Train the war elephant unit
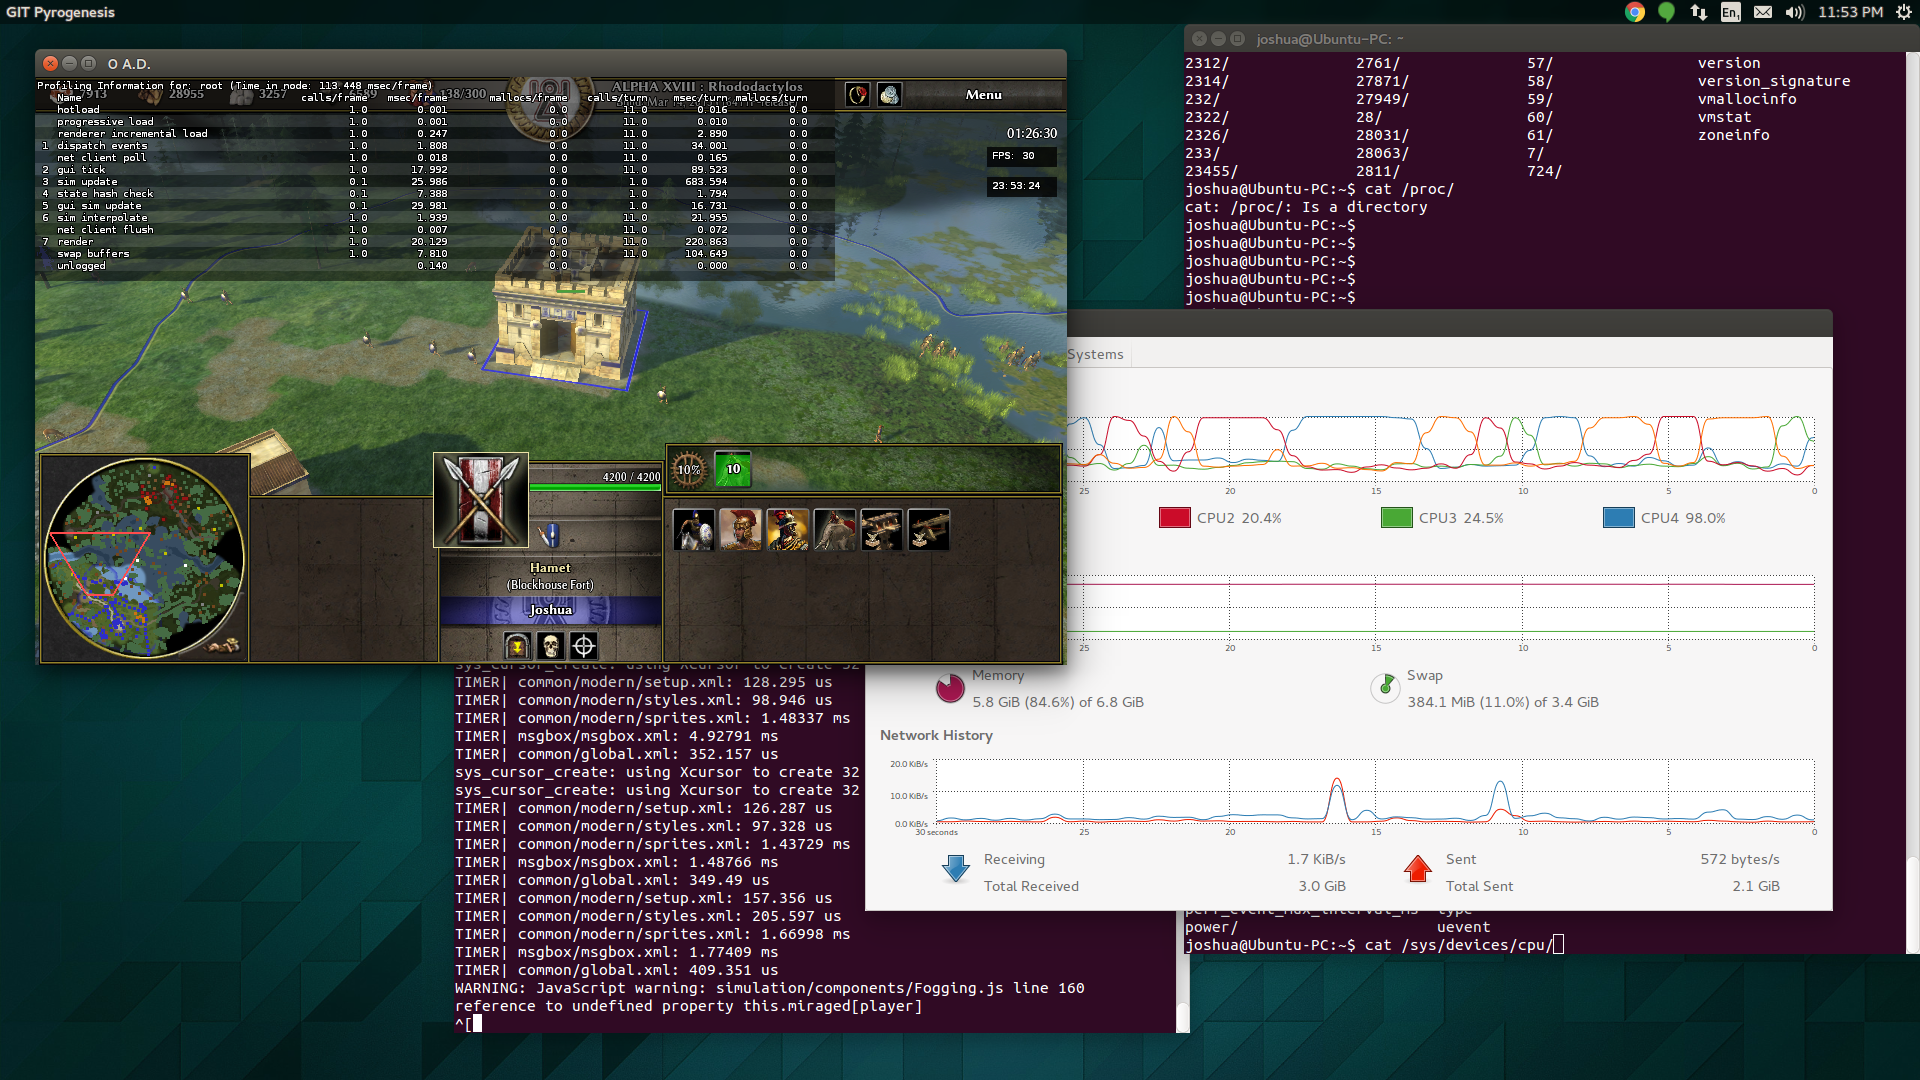 tap(835, 530)
